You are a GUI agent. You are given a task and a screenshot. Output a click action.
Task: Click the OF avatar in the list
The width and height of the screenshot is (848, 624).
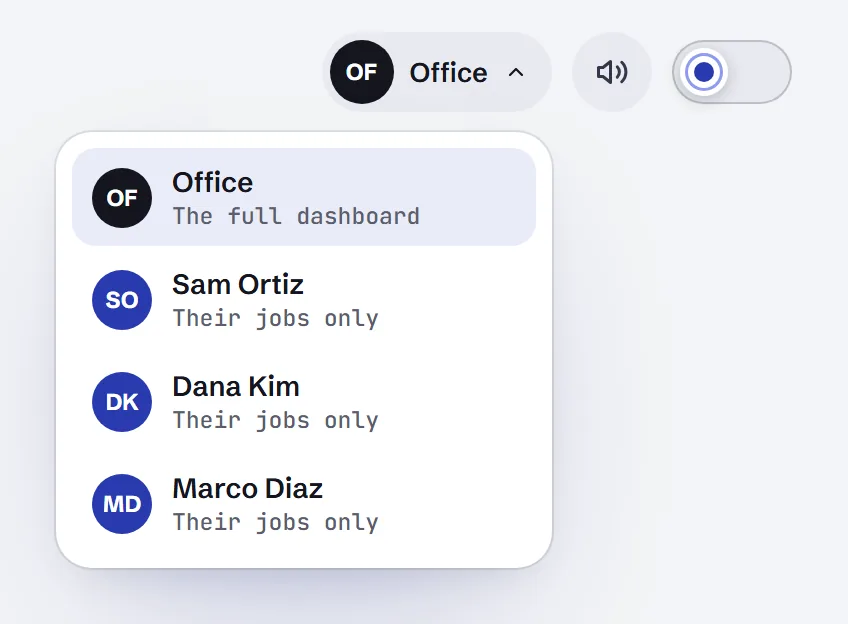pos(122,198)
